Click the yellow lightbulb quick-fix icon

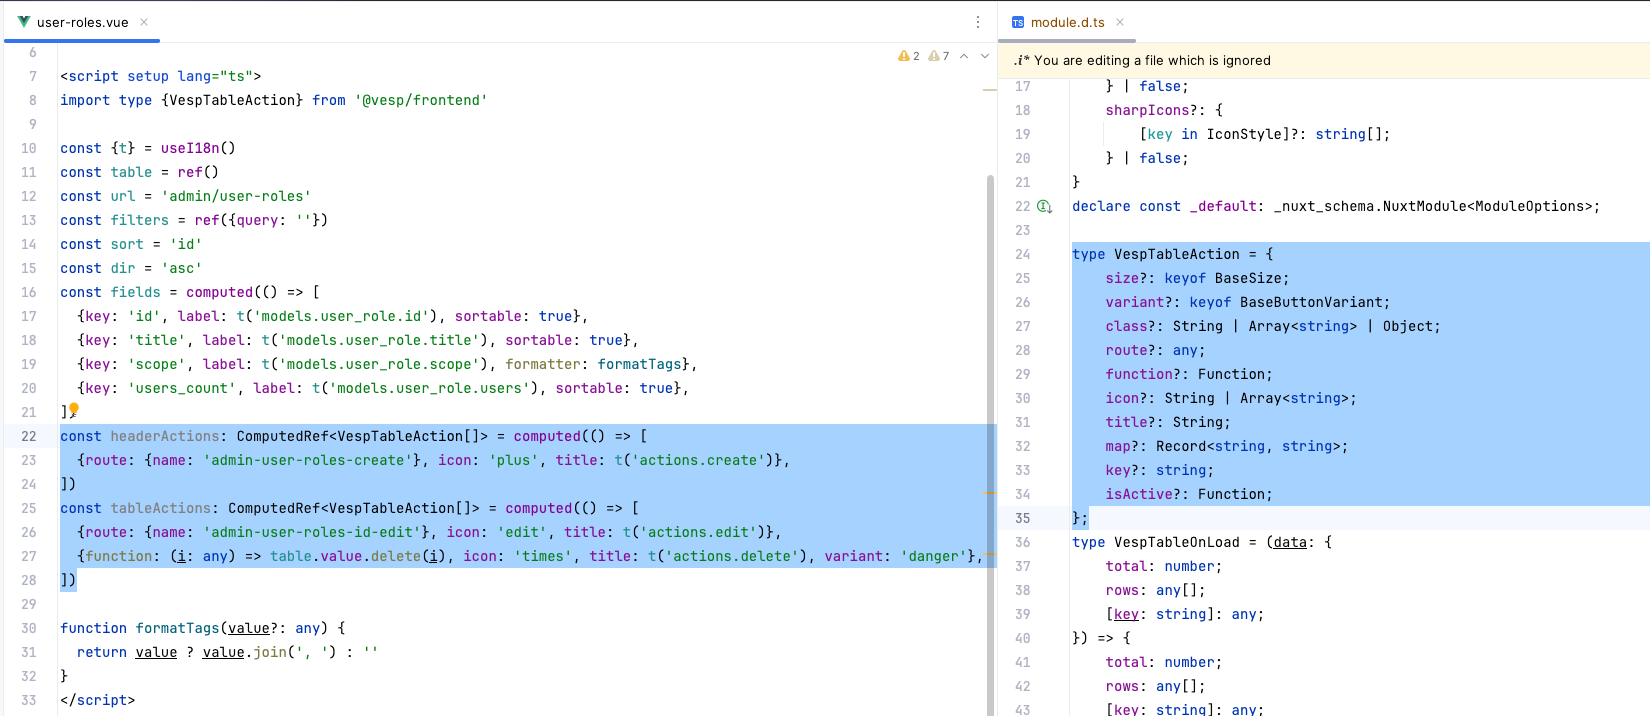coord(74,409)
